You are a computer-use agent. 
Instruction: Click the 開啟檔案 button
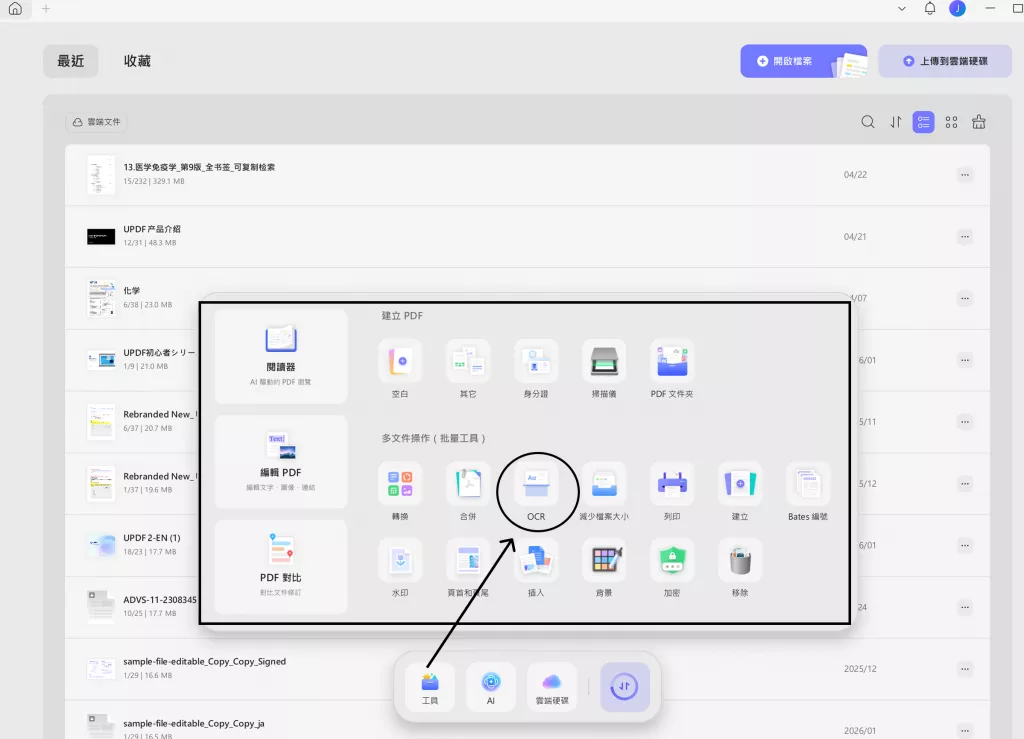pyautogui.click(x=803, y=61)
